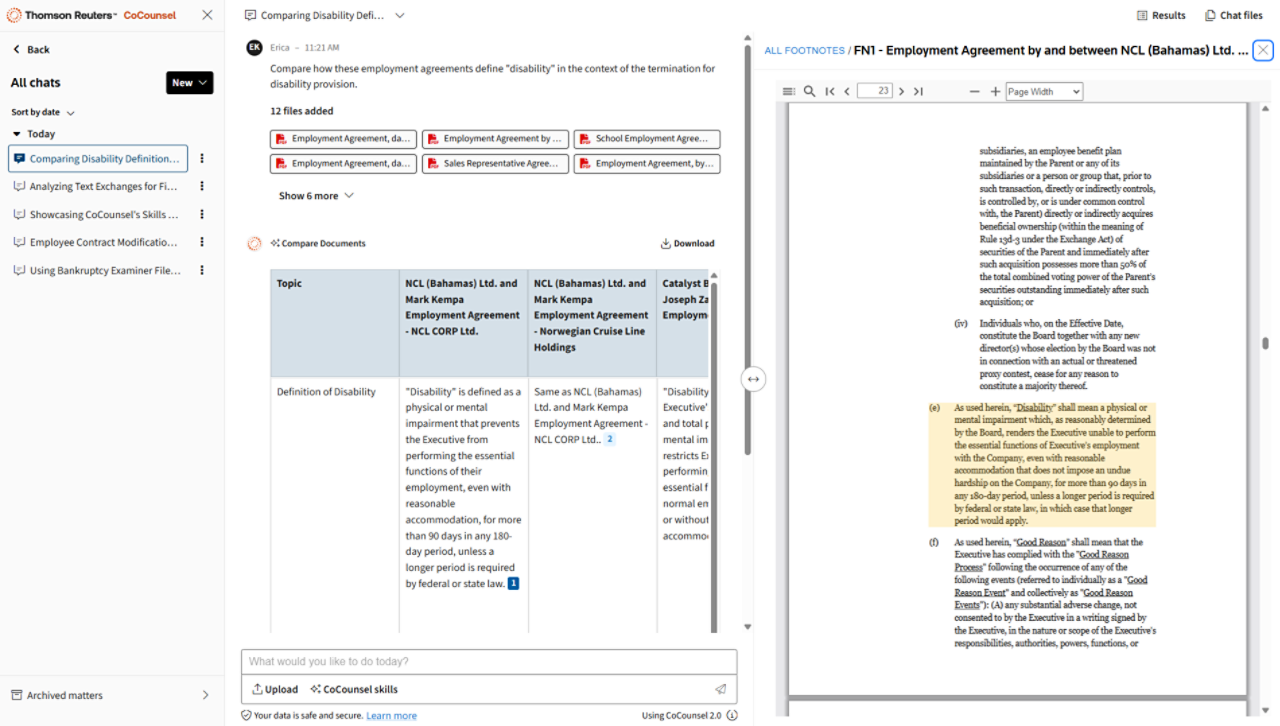Open the Results tab
Image resolution: width=1280 pixels, height=726 pixels.
pos(1161,15)
